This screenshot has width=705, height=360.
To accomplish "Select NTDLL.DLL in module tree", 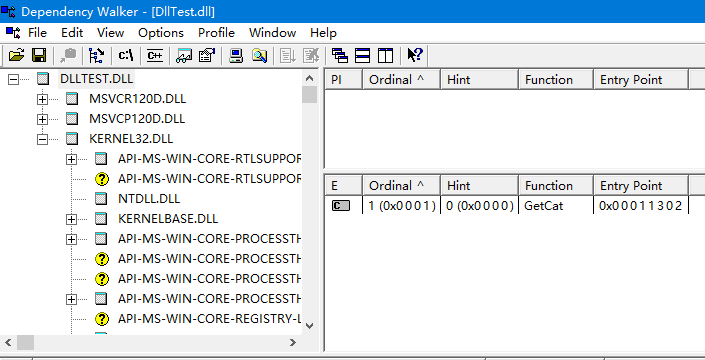I will pyautogui.click(x=149, y=198).
